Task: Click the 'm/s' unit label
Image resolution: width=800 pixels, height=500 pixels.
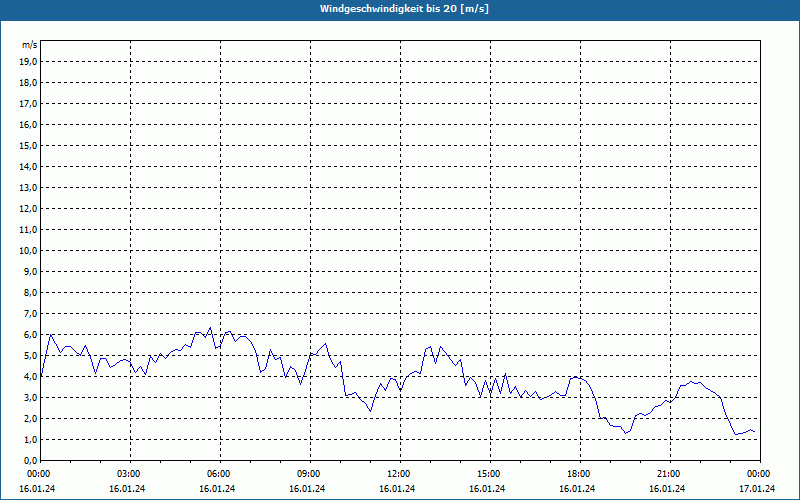Action: 30,45
